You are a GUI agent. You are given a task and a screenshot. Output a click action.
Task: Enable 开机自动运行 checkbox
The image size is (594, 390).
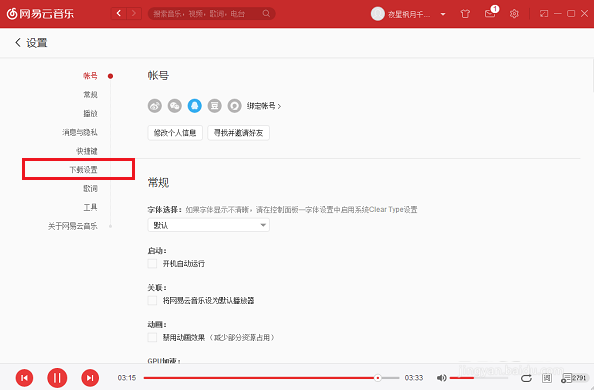pyautogui.click(x=152, y=263)
